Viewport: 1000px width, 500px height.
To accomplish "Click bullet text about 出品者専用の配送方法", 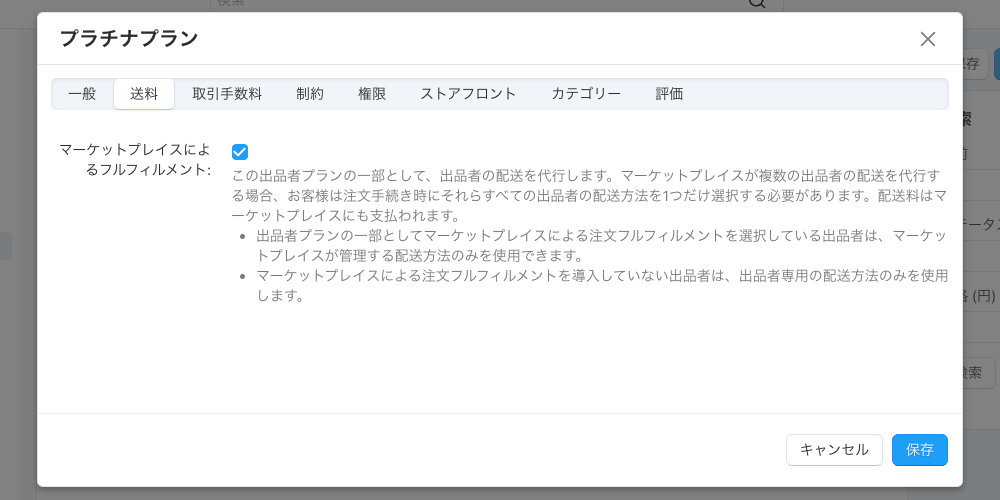I will pyautogui.click(x=602, y=286).
